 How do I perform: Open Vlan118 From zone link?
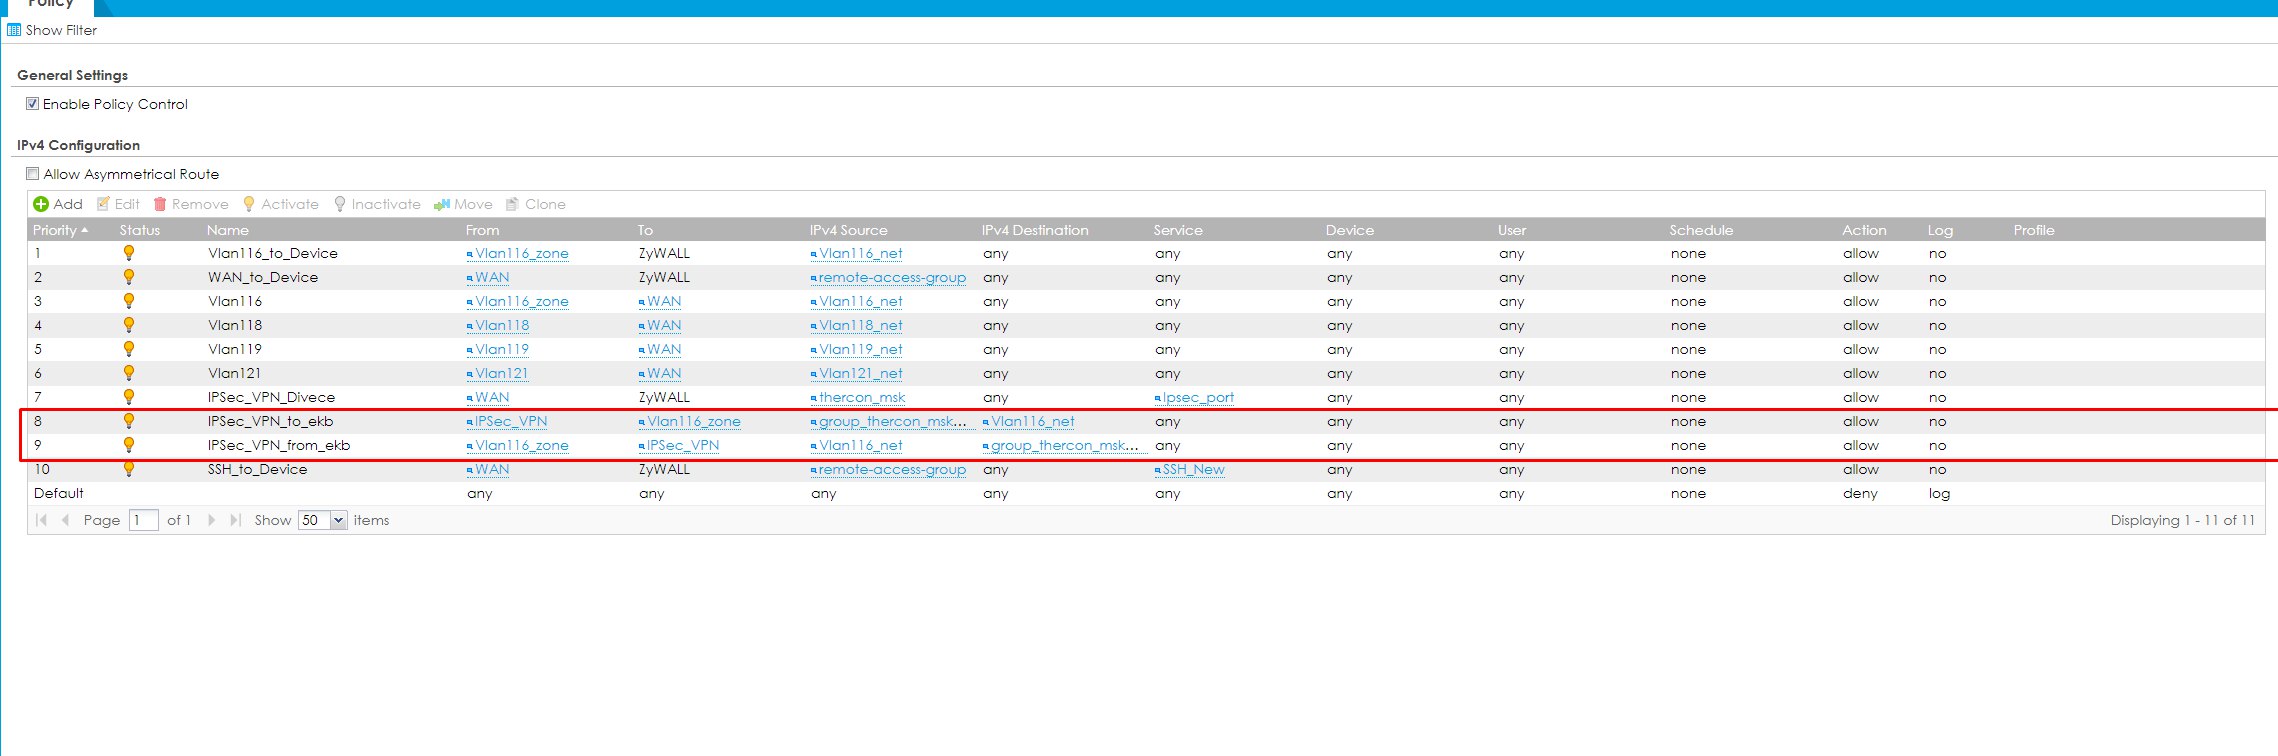point(502,326)
